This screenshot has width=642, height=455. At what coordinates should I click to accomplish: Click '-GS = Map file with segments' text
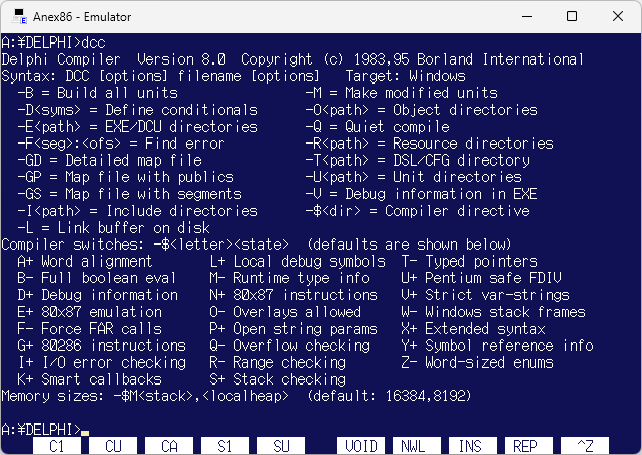(x=129, y=194)
